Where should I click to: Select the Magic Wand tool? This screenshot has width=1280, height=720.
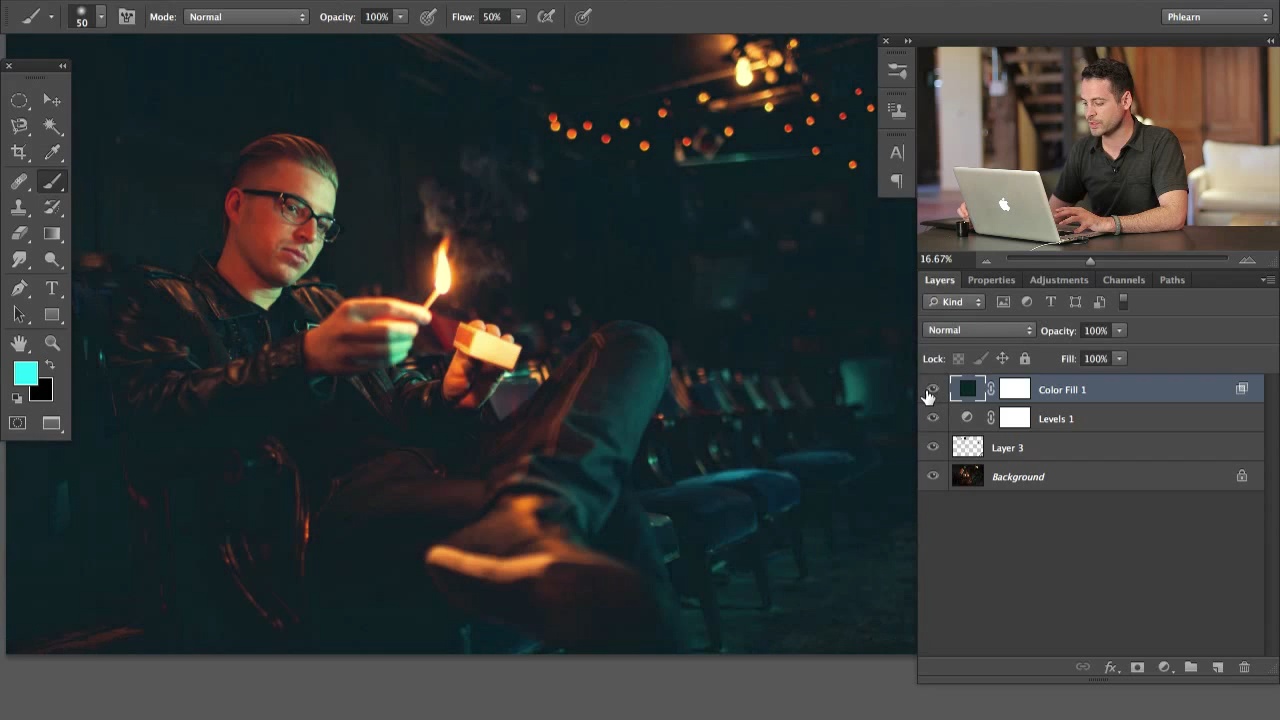click(x=52, y=126)
